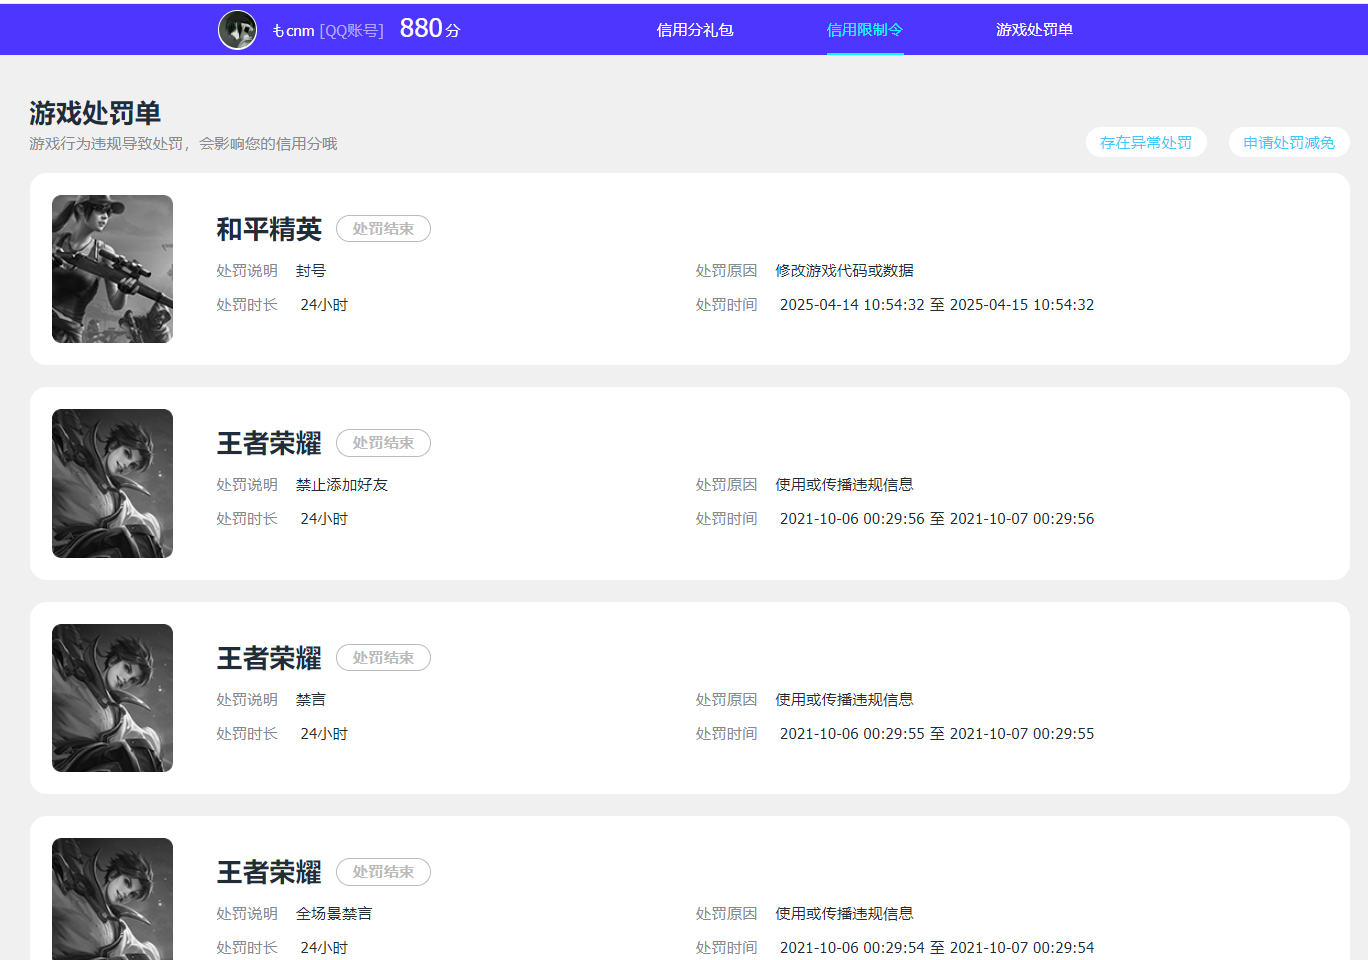Click the 修改游戏代码或数据 penalty reason
Image resolution: width=1368 pixels, height=960 pixels.
844,271
